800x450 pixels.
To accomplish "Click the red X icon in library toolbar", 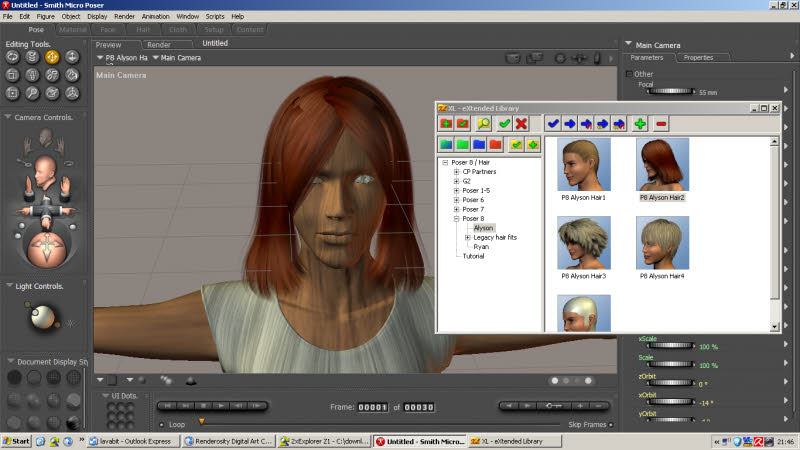I will 521,123.
